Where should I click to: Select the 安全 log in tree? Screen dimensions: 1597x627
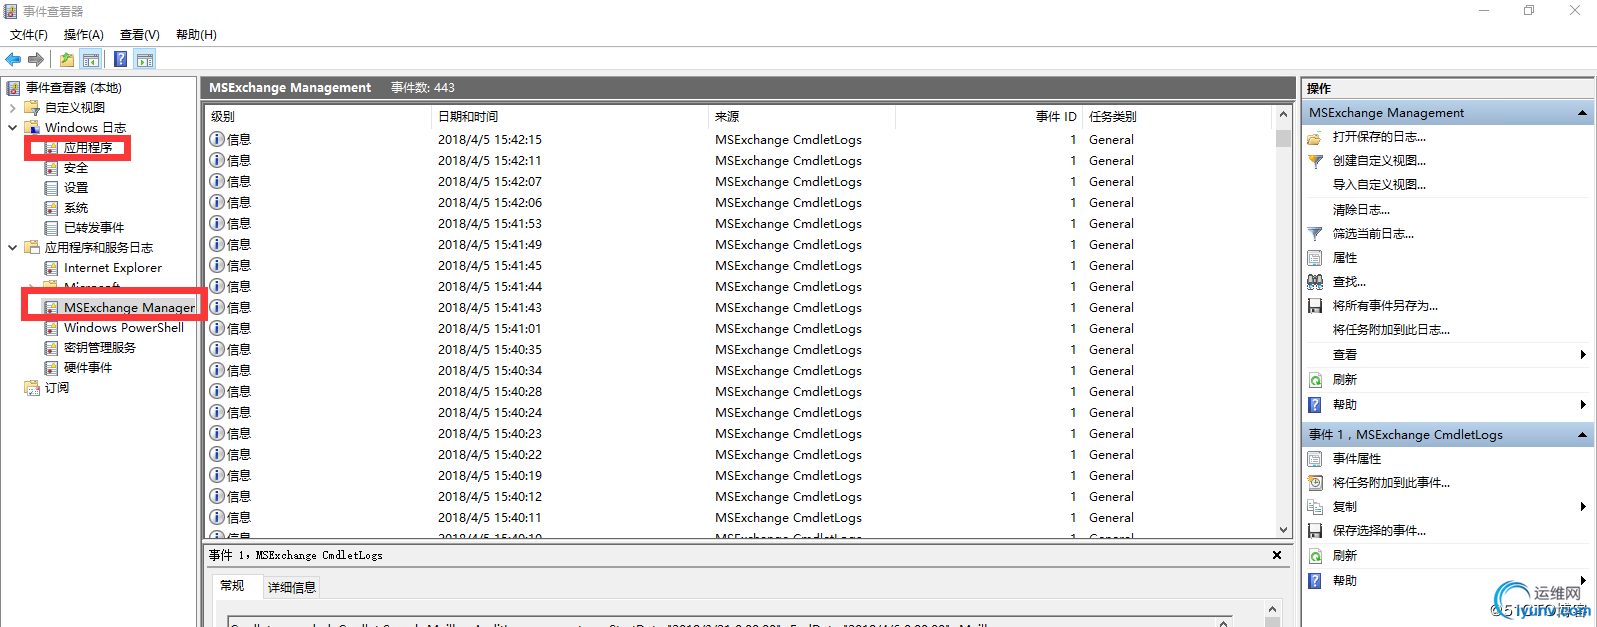tap(76, 168)
